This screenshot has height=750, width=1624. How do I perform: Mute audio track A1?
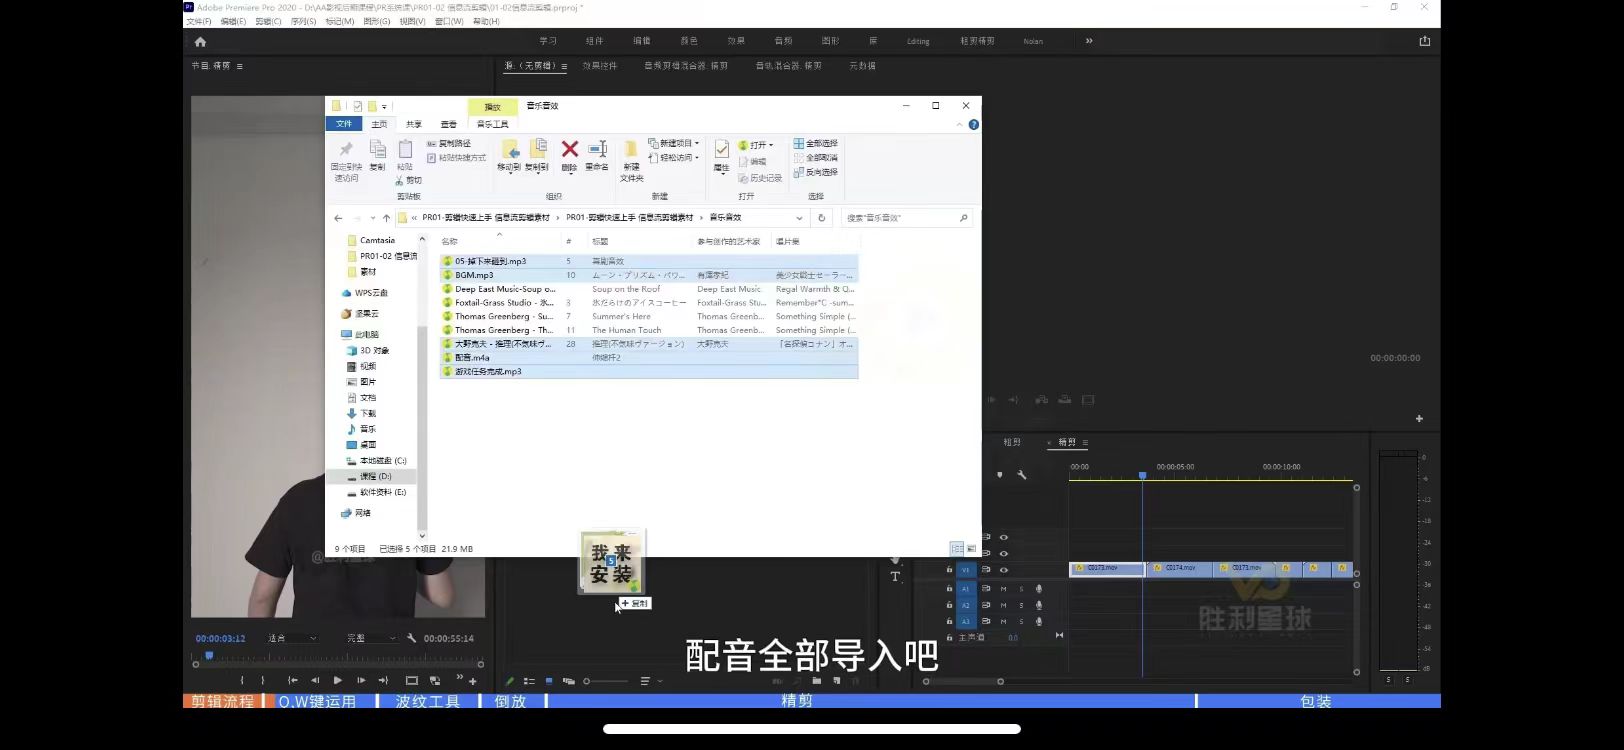coord(1003,589)
